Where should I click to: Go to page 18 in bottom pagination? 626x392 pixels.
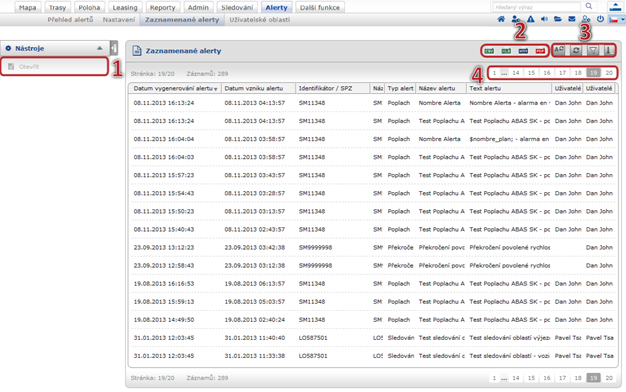point(578,378)
